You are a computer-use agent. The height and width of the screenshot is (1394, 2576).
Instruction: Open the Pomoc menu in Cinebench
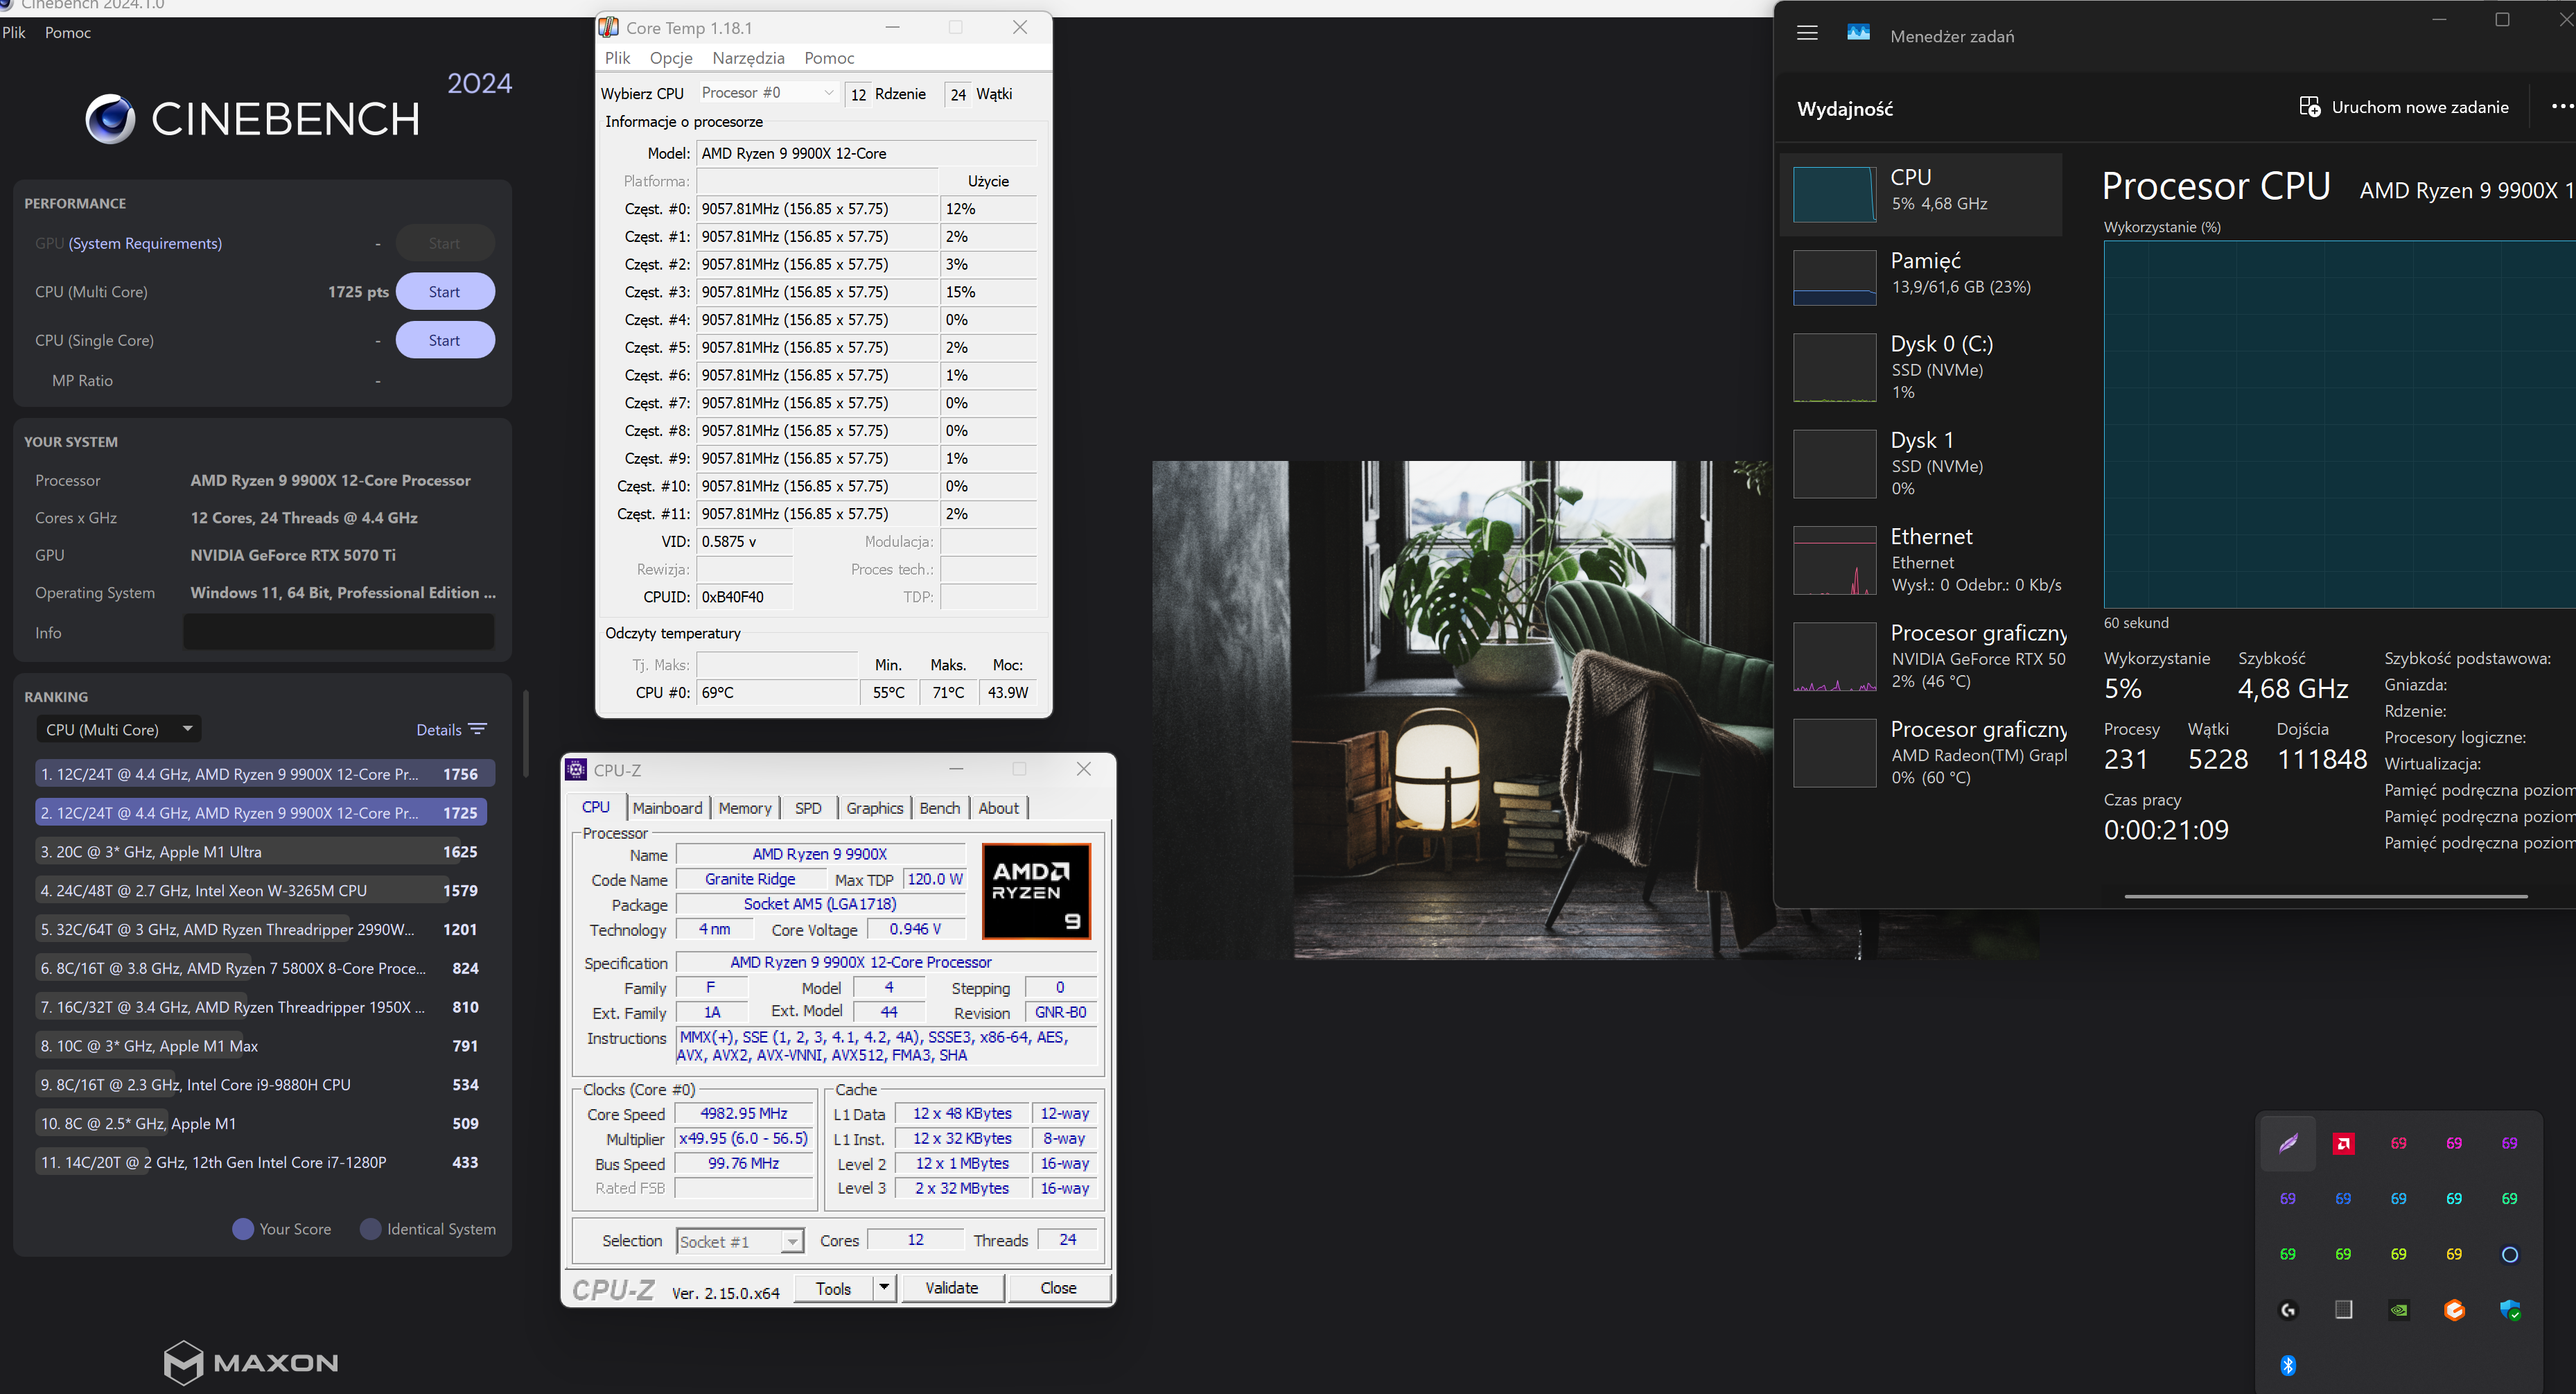point(67,32)
